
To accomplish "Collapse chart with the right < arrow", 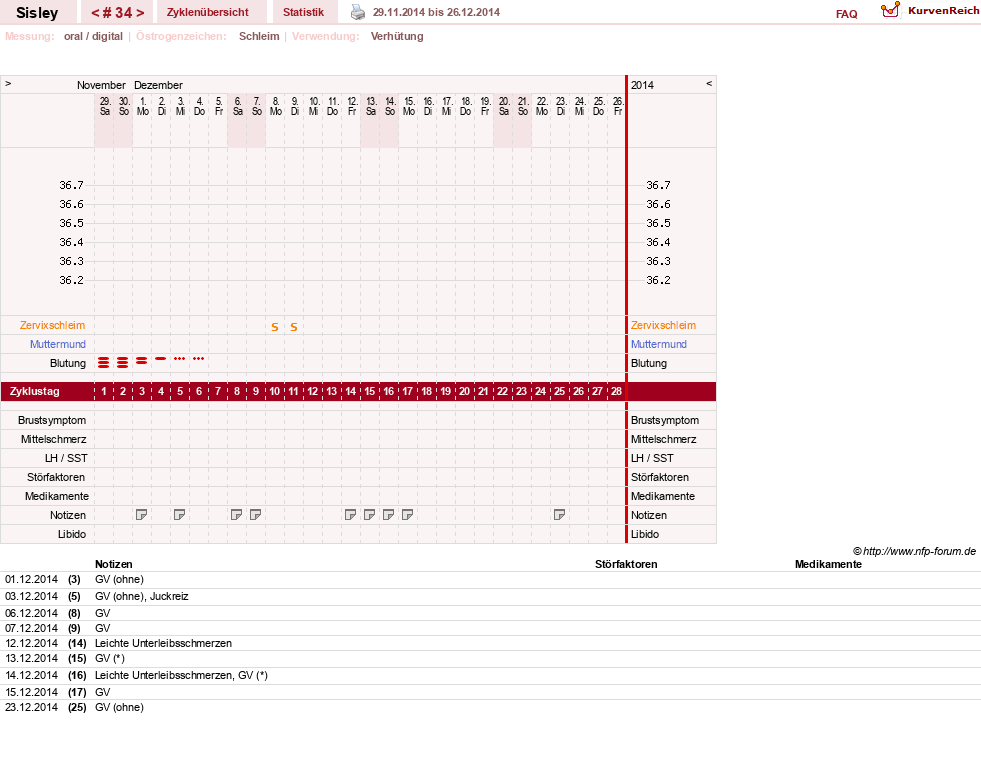I will pyautogui.click(x=709, y=83).
